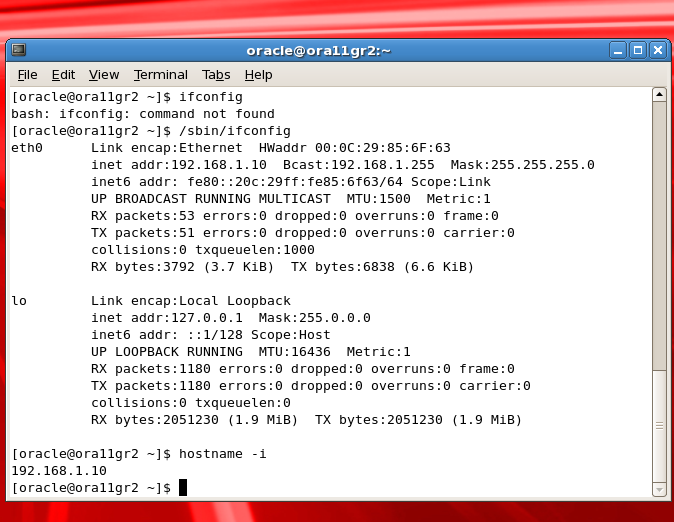Minimize the terminal window
This screenshot has height=522, width=674.
pyautogui.click(x=618, y=51)
